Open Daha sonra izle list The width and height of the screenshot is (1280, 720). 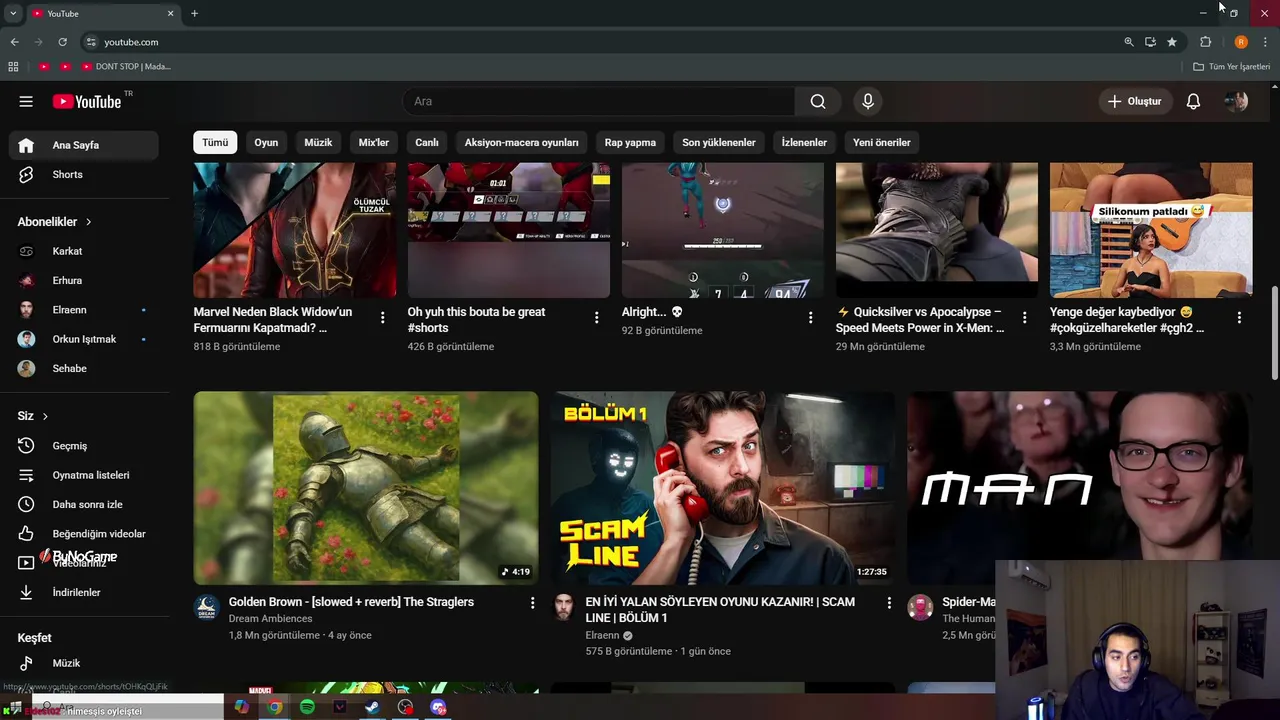tap(84, 504)
